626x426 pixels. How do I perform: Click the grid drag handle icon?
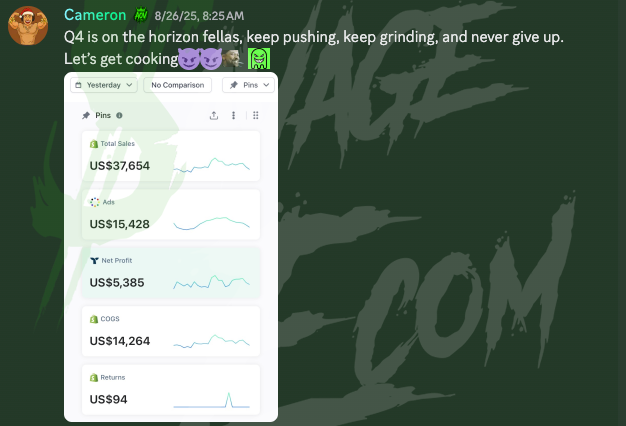tap(256, 116)
